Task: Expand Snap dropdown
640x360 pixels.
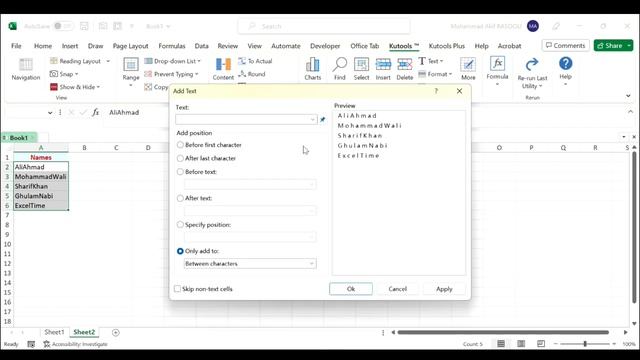Action: [76, 74]
